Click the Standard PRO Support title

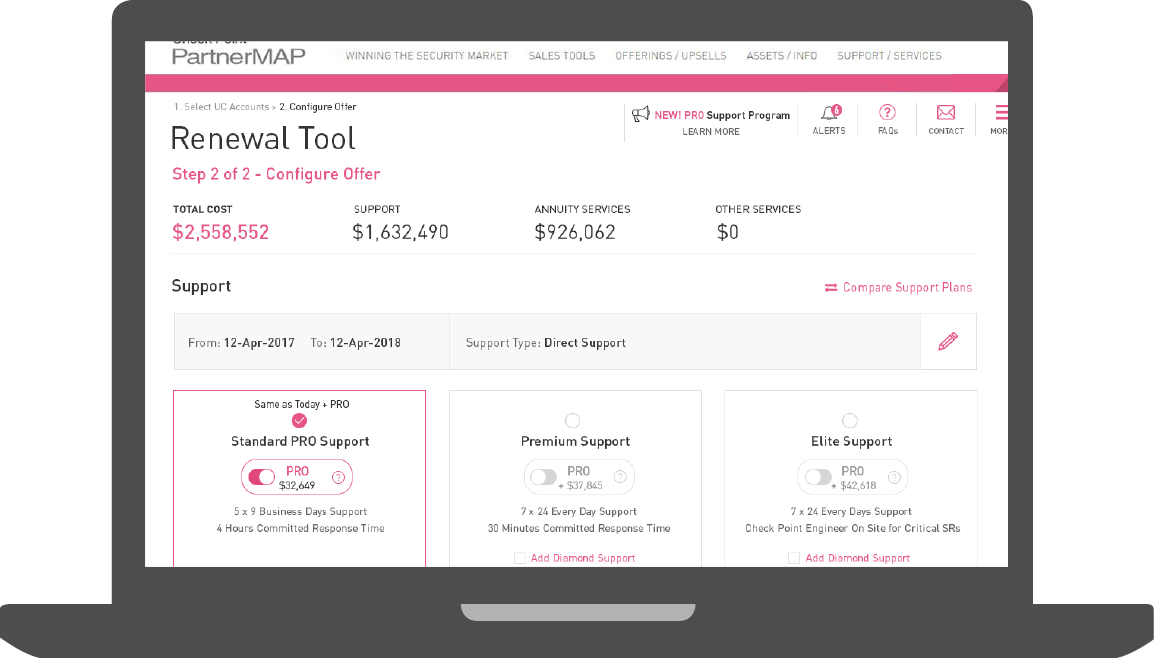coord(300,442)
